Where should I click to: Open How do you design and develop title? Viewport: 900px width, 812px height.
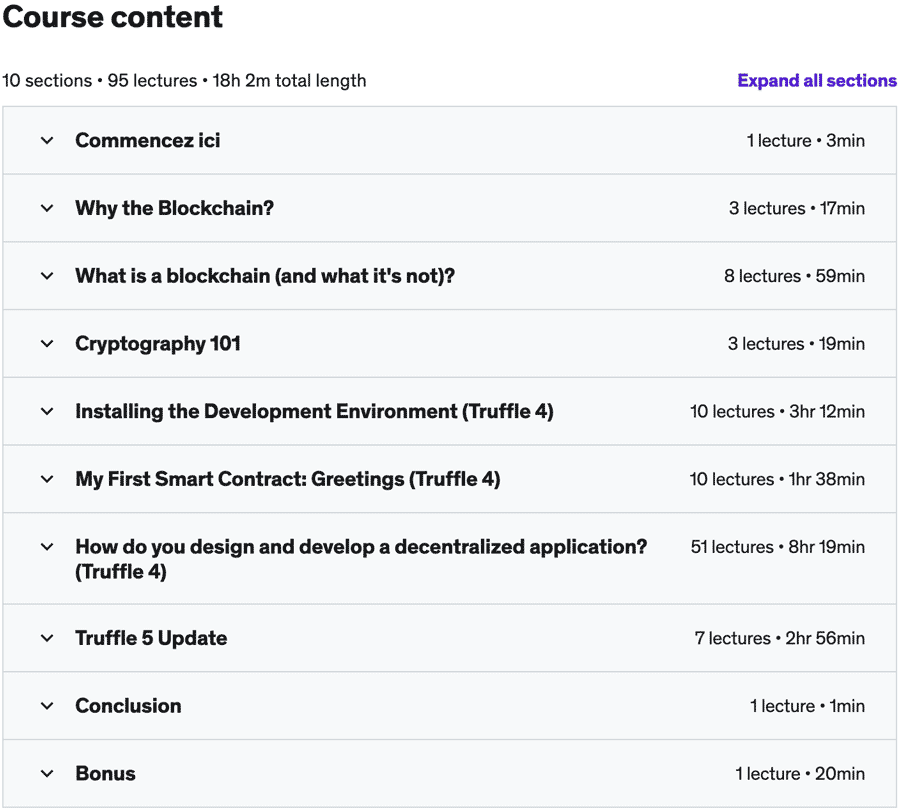tap(361, 559)
